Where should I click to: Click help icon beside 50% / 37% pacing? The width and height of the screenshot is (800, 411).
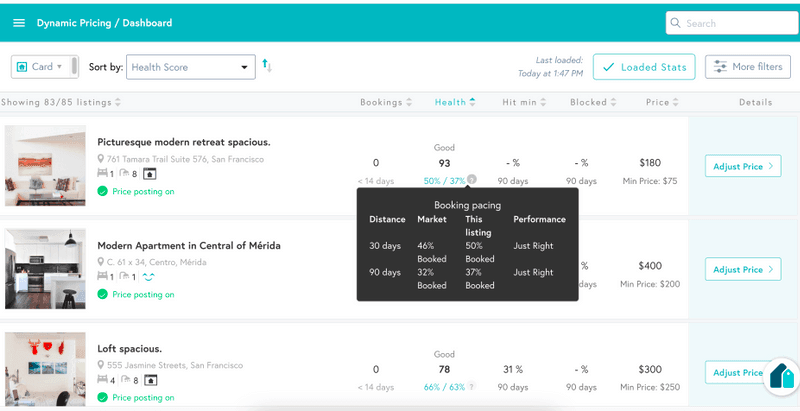472,180
